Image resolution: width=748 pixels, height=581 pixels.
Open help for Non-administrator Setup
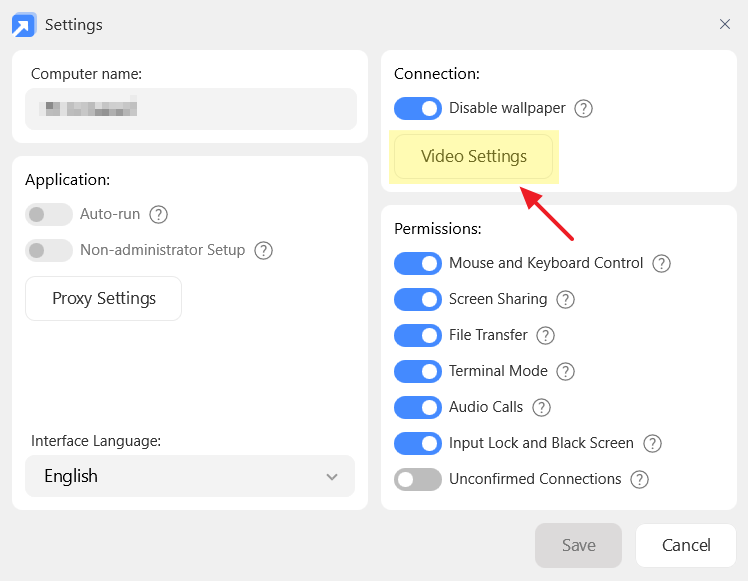264,250
